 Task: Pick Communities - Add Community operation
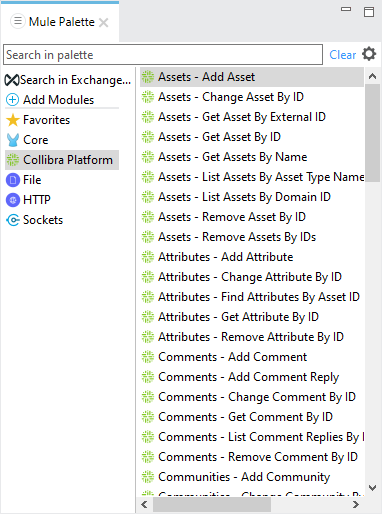coord(244,477)
